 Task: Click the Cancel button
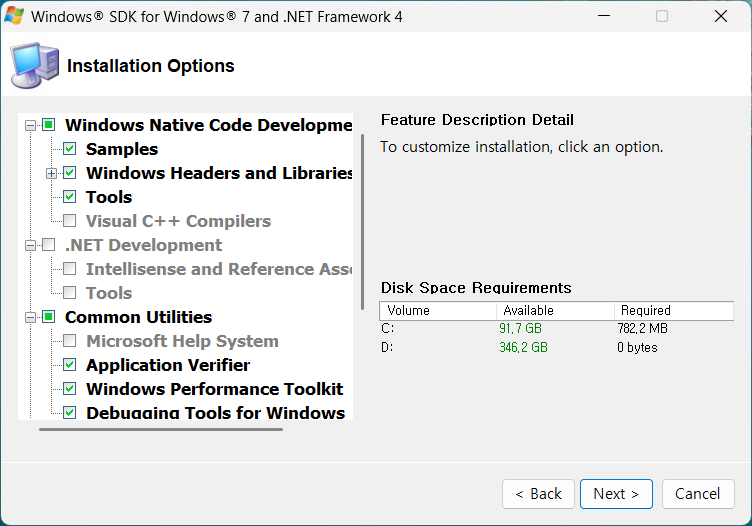[x=698, y=494]
